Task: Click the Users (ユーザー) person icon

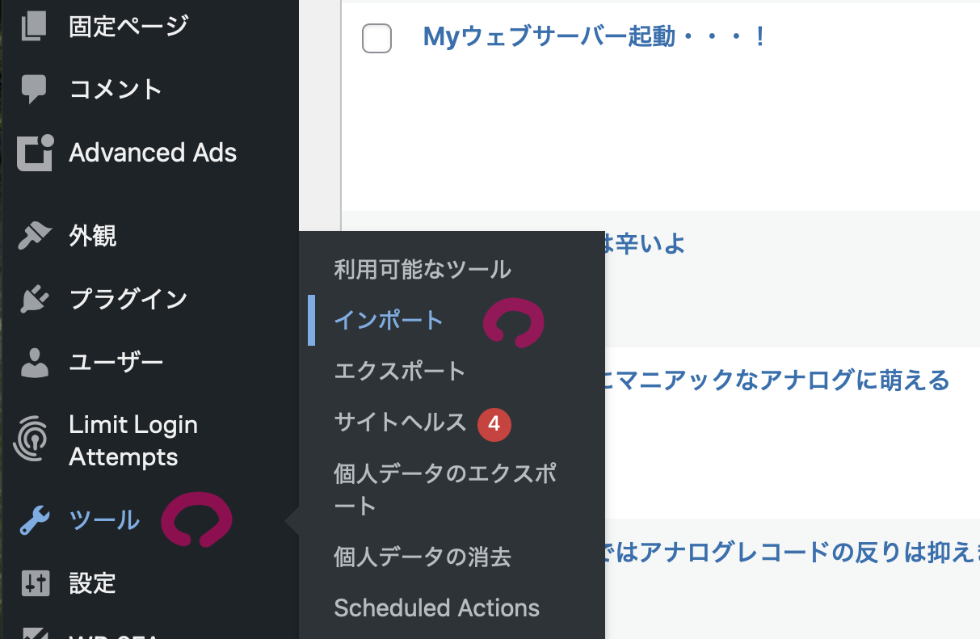Action: point(34,362)
